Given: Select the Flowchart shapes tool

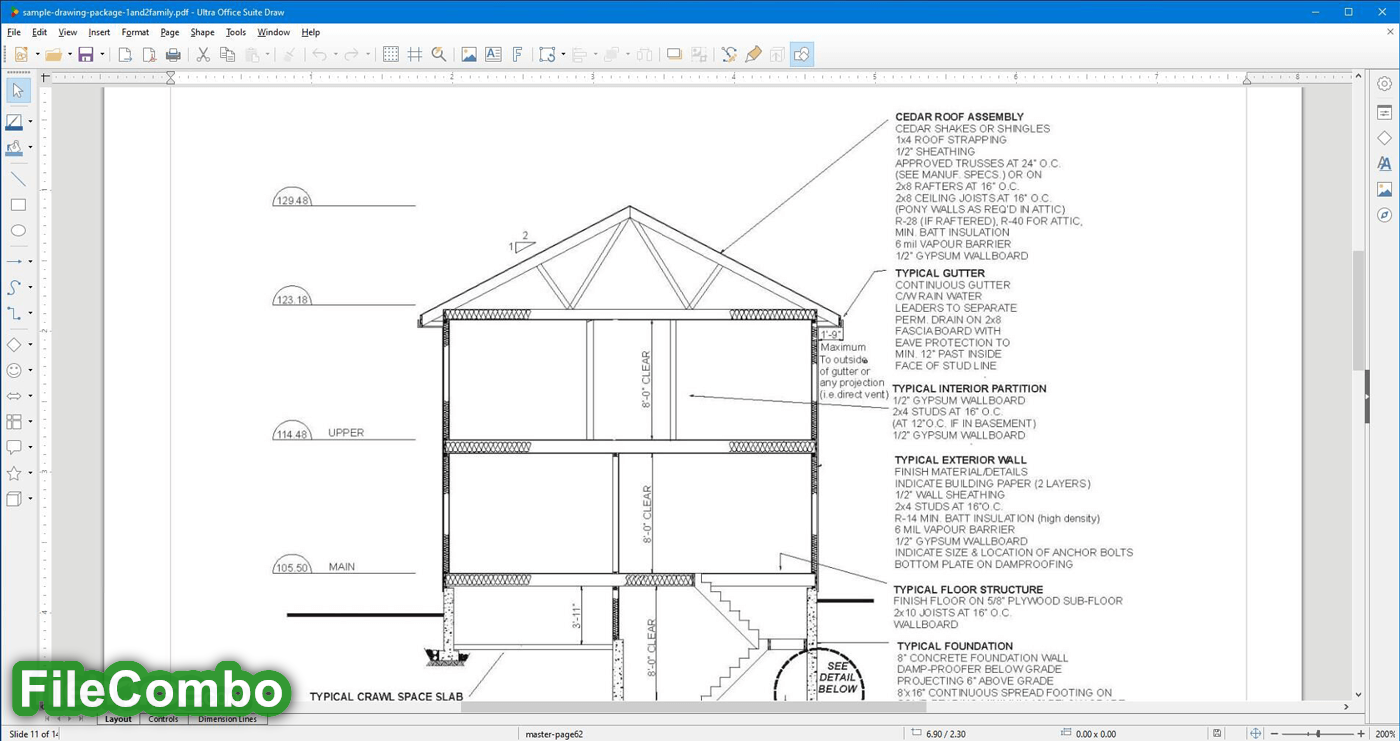Looking at the screenshot, I should [14, 422].
